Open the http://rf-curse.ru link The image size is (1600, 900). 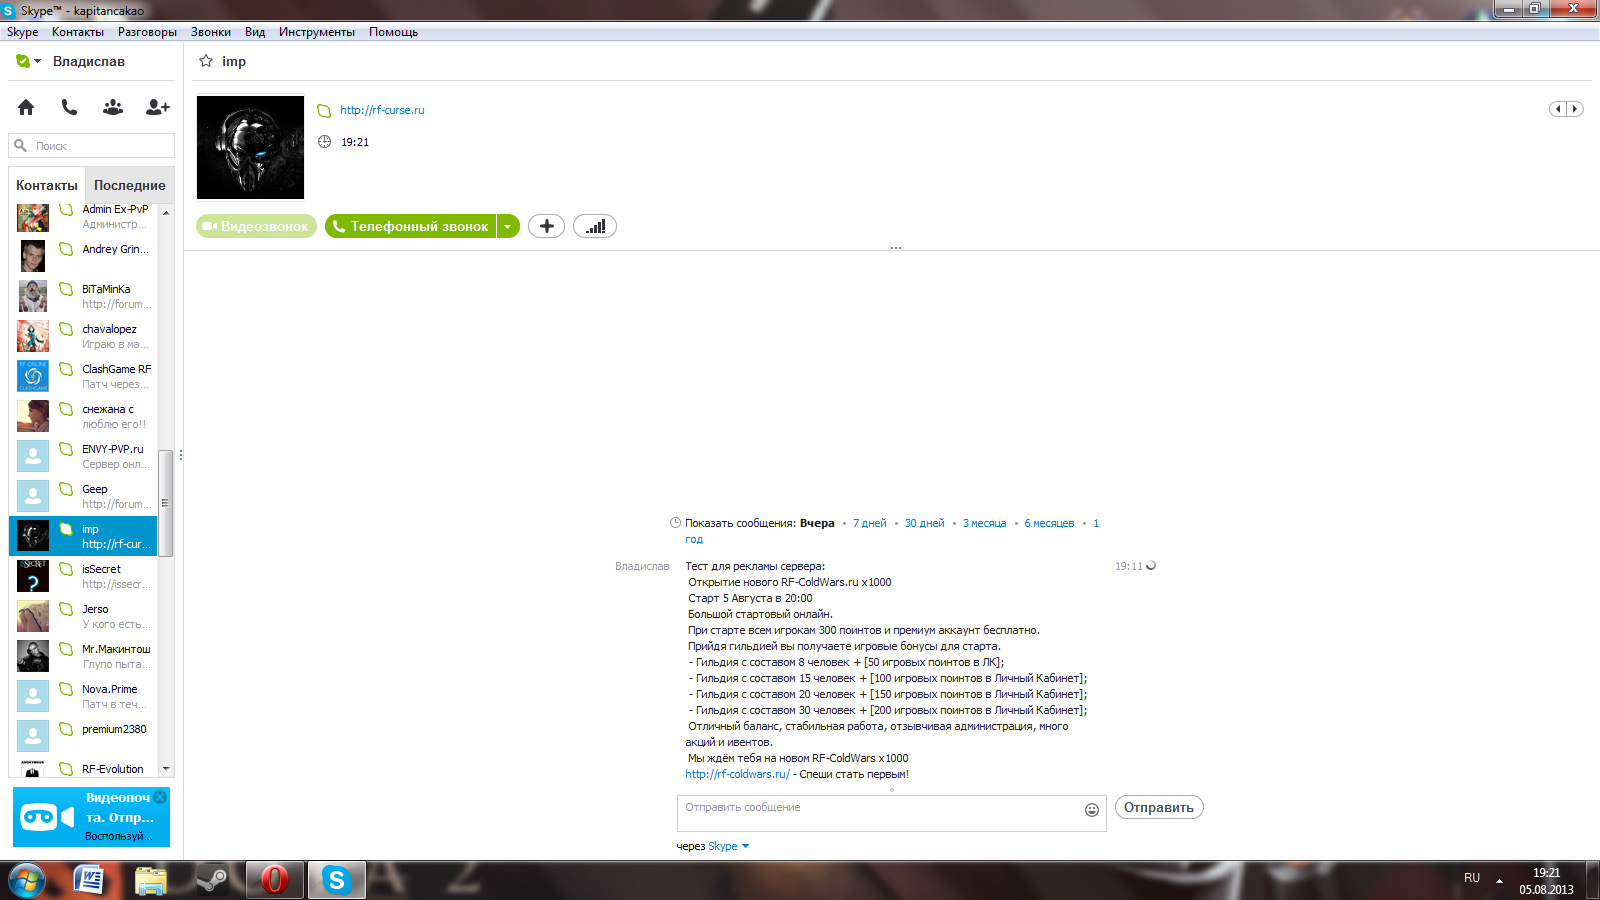point(382,110)
